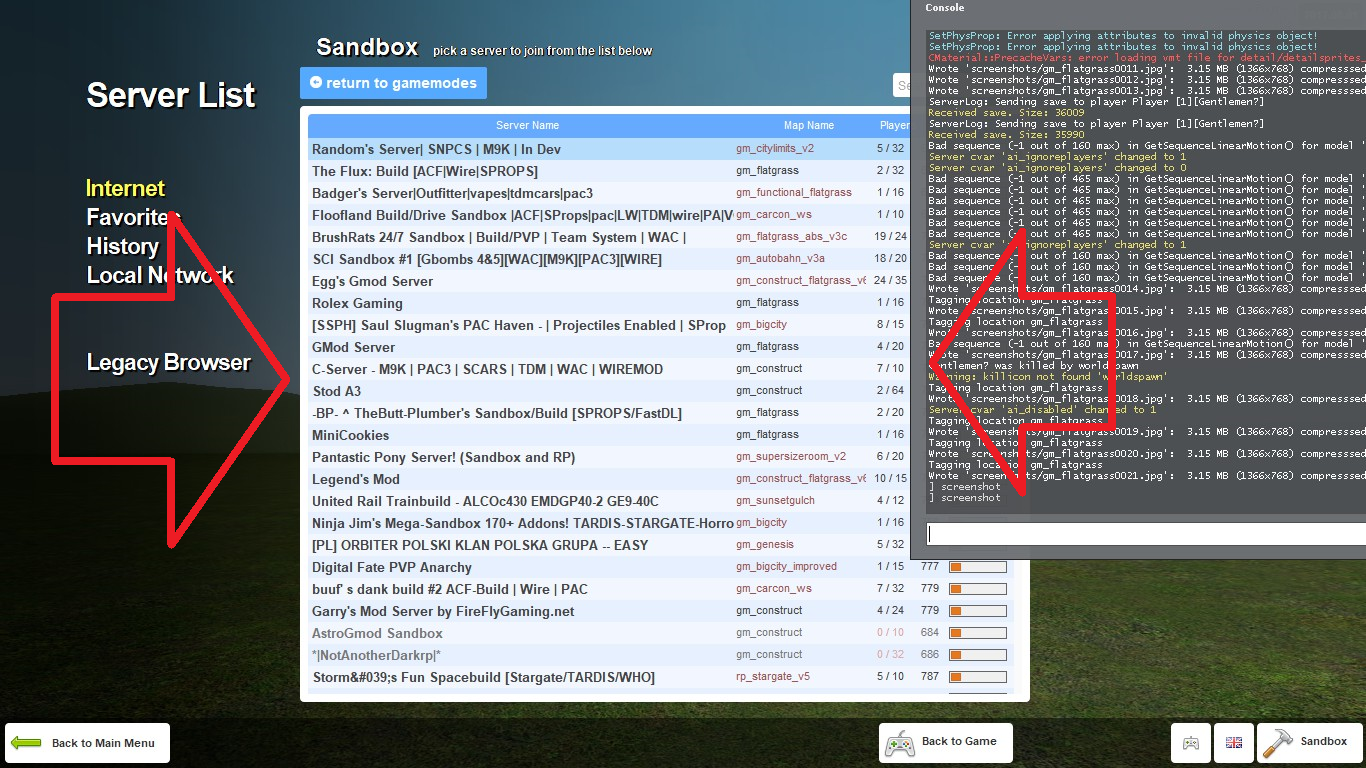Viewport: 1366px width, 768px height.
Task: Focus the Console command input field
Action: (x=1146, y=534)
